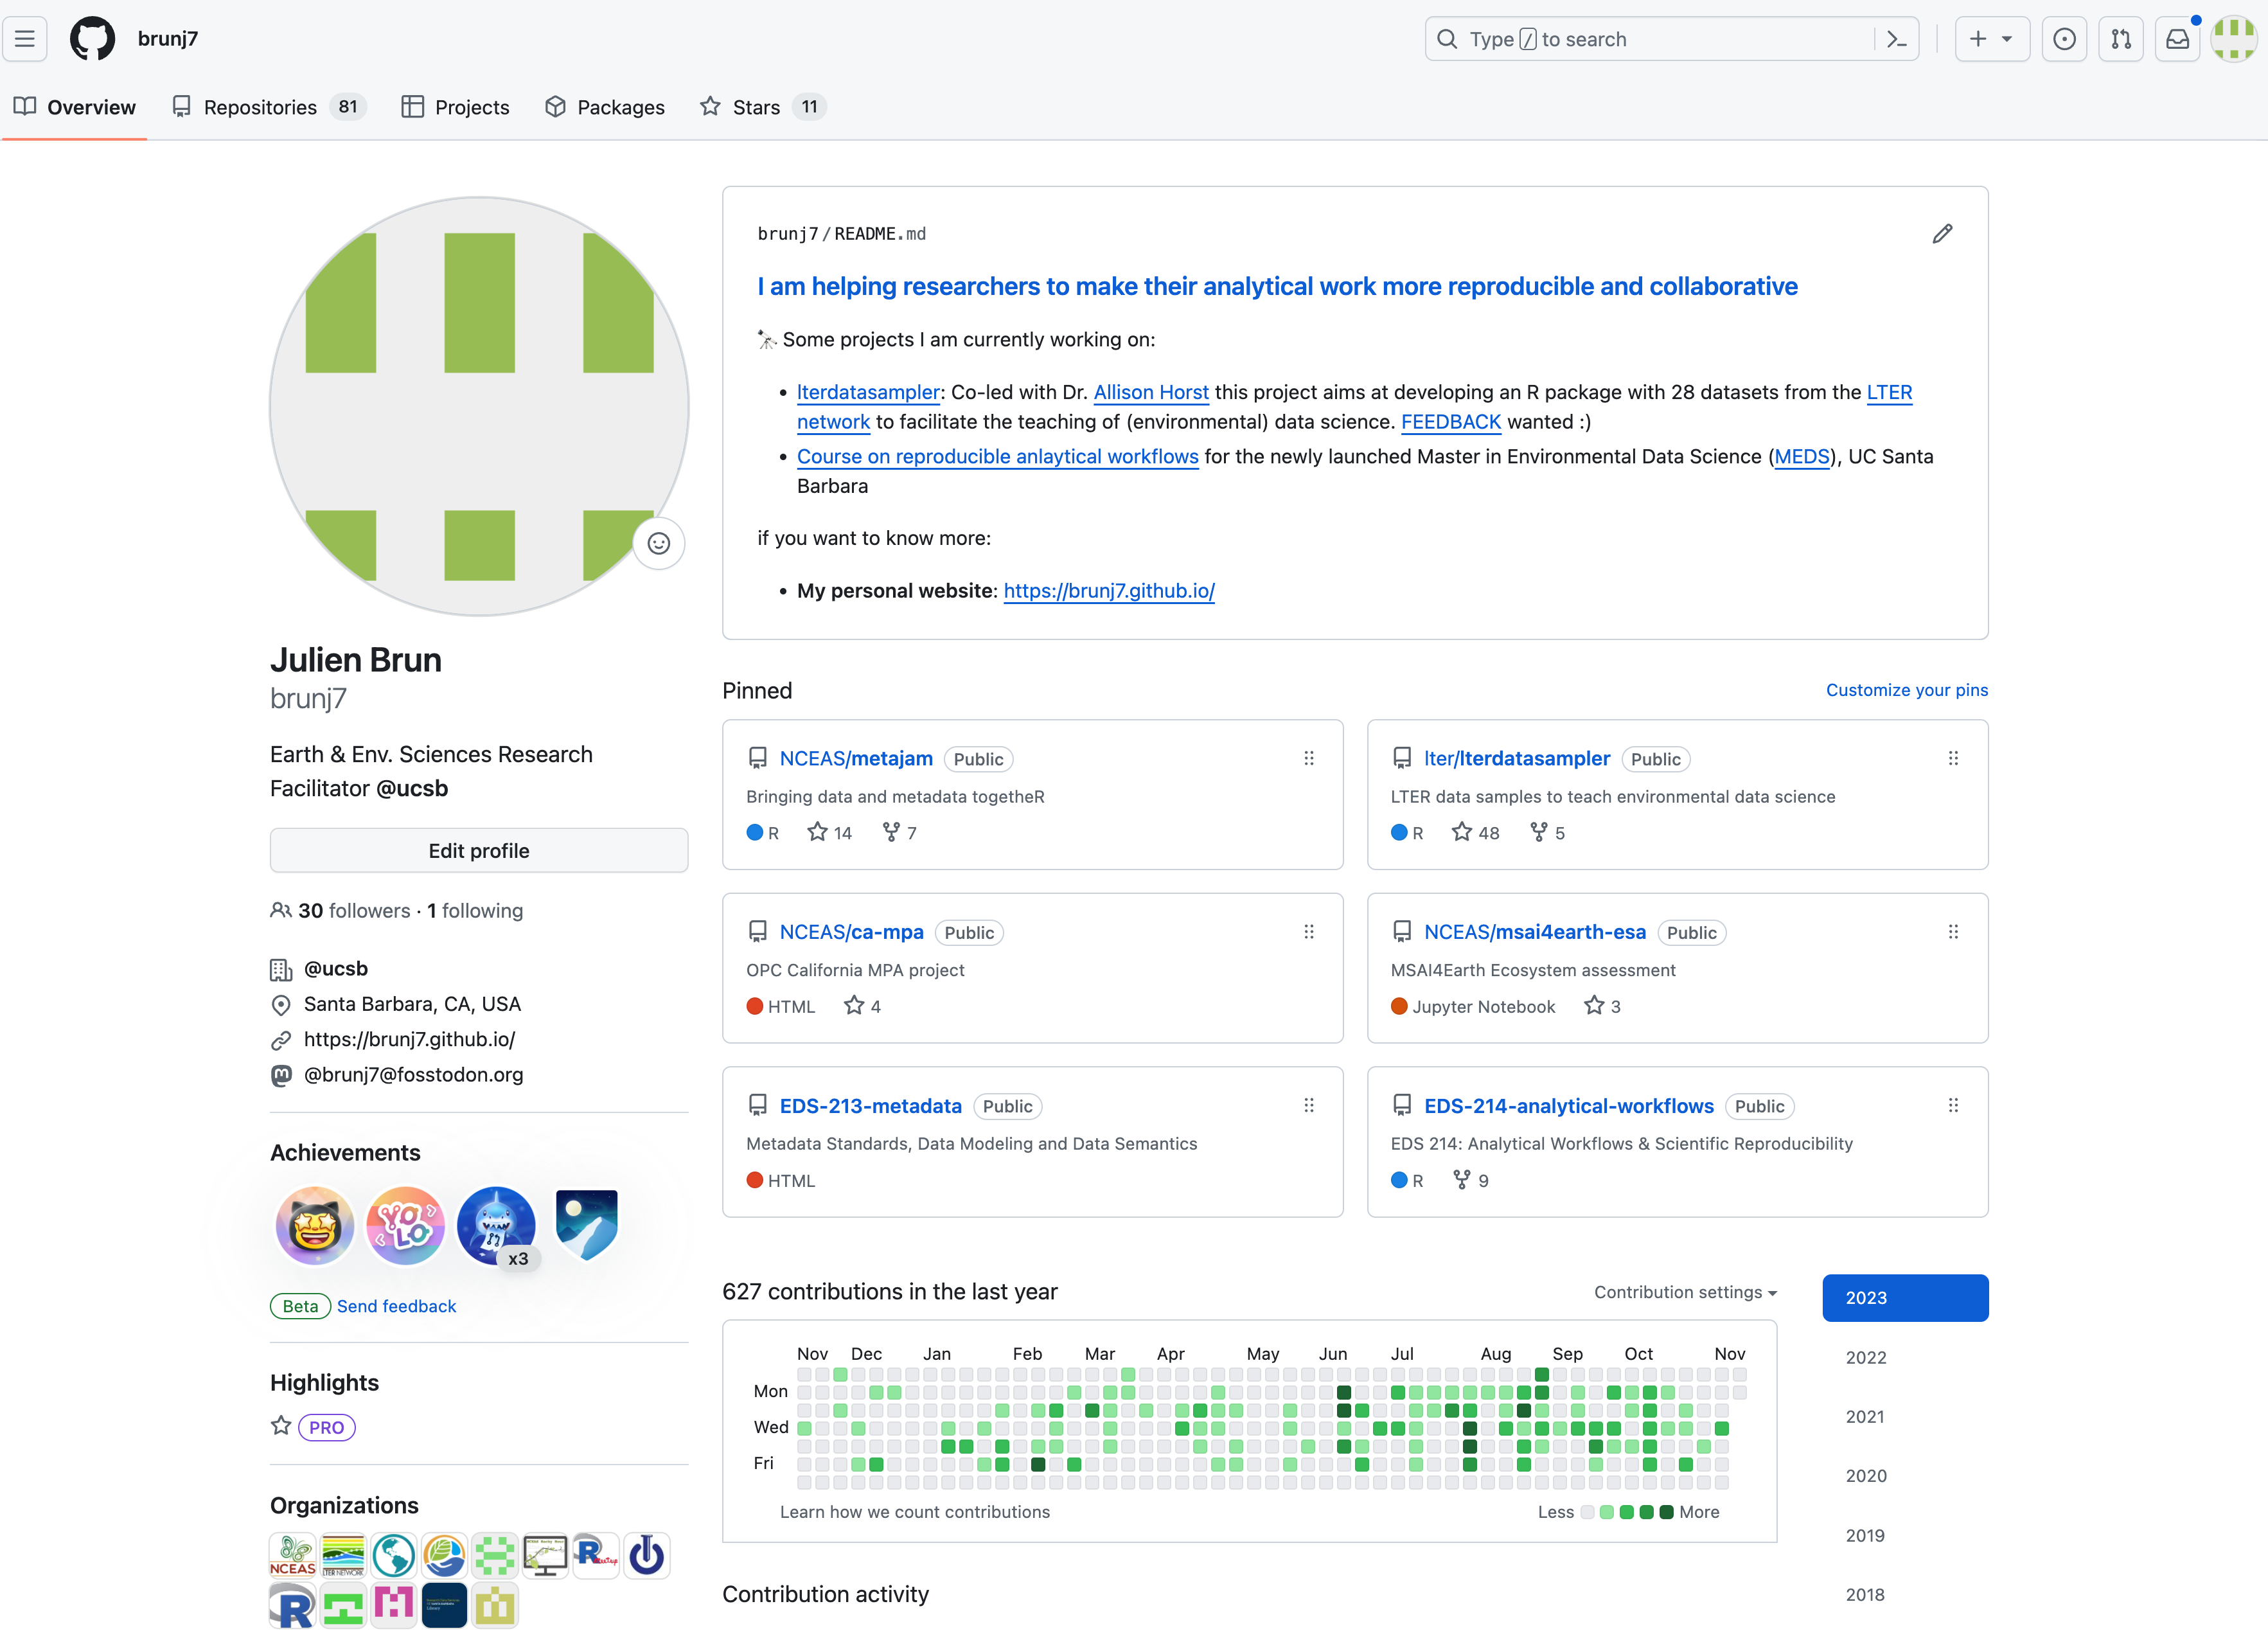Open the command palette icon
The width and height of the screenshot is (2268, 1640).
[1896, 39]
